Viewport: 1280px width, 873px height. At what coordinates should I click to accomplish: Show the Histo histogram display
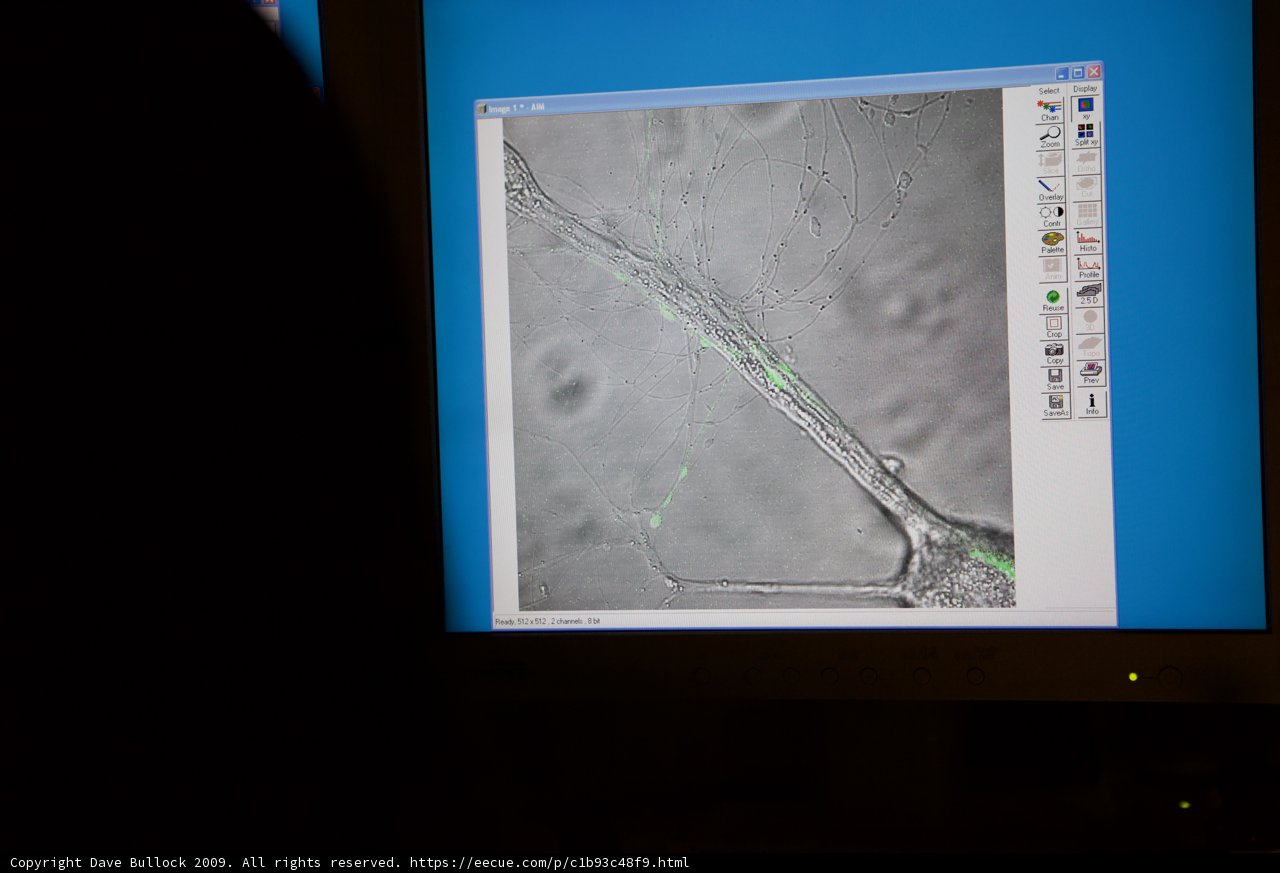click(x=1088, y=241)
